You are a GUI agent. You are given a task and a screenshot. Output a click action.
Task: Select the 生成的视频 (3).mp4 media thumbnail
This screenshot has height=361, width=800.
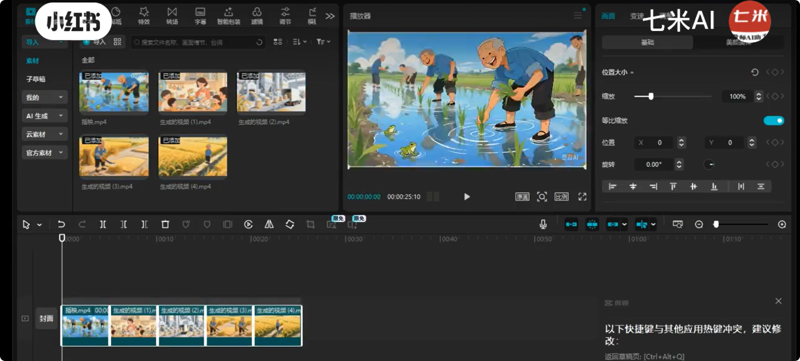(x=114, y=157)
